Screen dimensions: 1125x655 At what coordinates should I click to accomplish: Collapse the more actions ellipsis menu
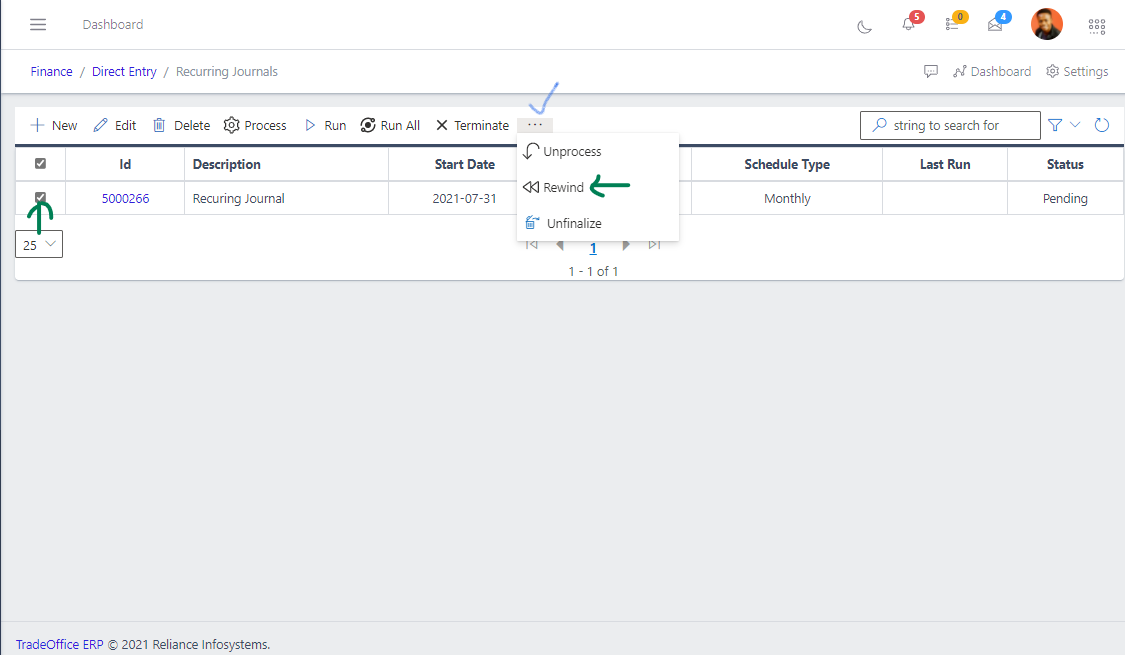[x=535, y=125]
